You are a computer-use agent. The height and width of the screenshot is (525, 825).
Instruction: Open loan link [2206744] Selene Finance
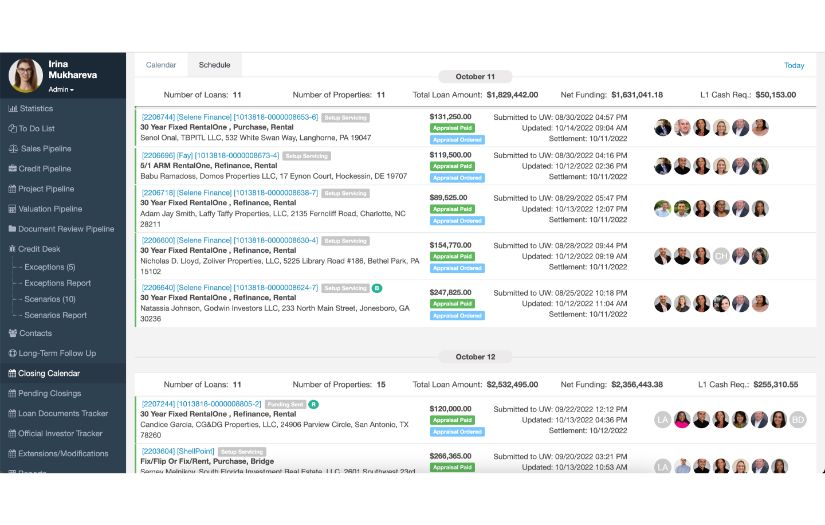tap(230, 117)
